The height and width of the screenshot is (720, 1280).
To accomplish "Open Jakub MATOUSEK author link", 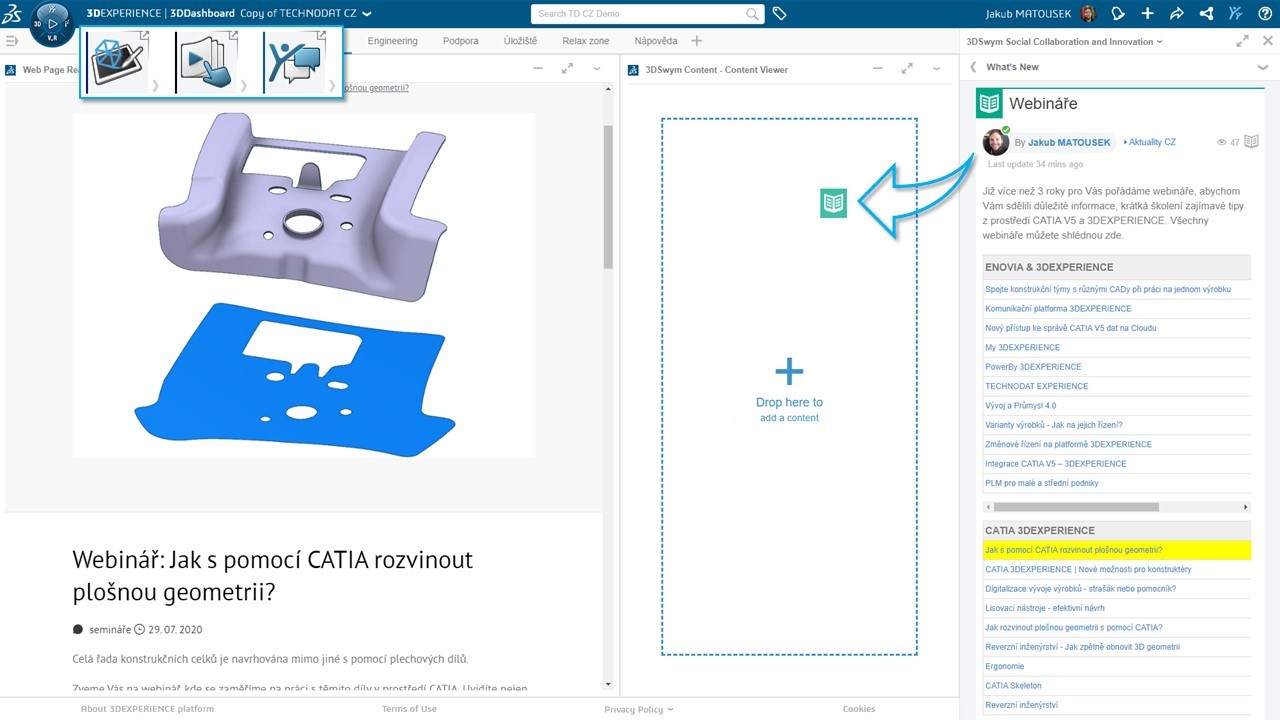I will [1069, 142].
